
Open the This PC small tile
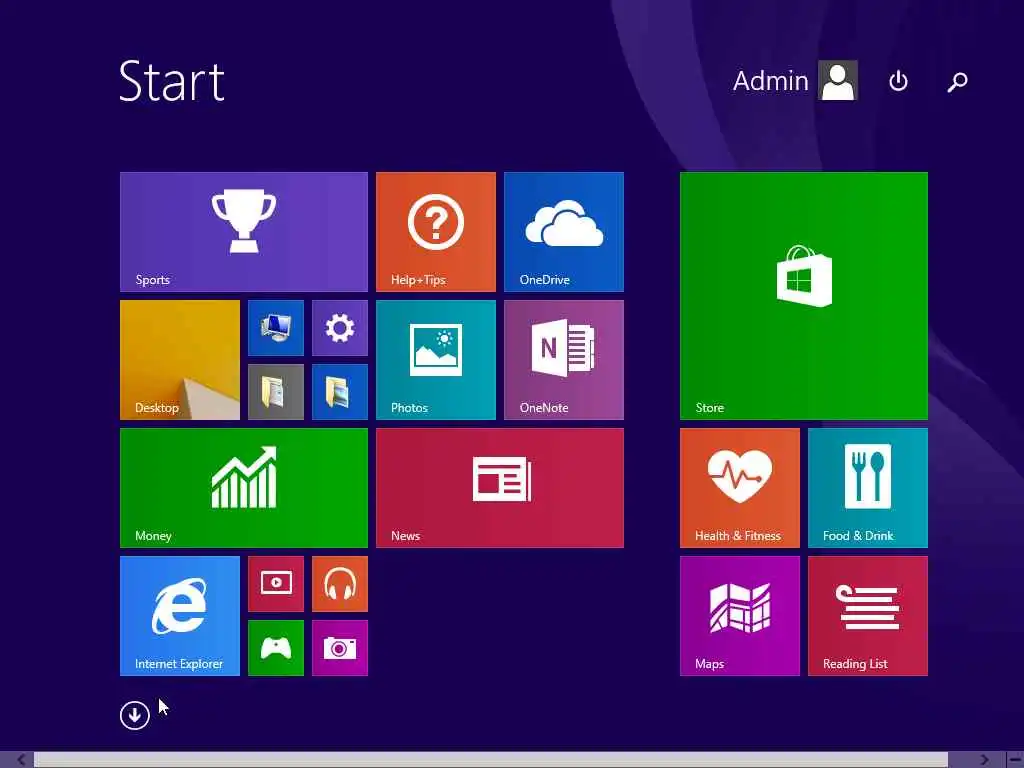pos(276,328)
